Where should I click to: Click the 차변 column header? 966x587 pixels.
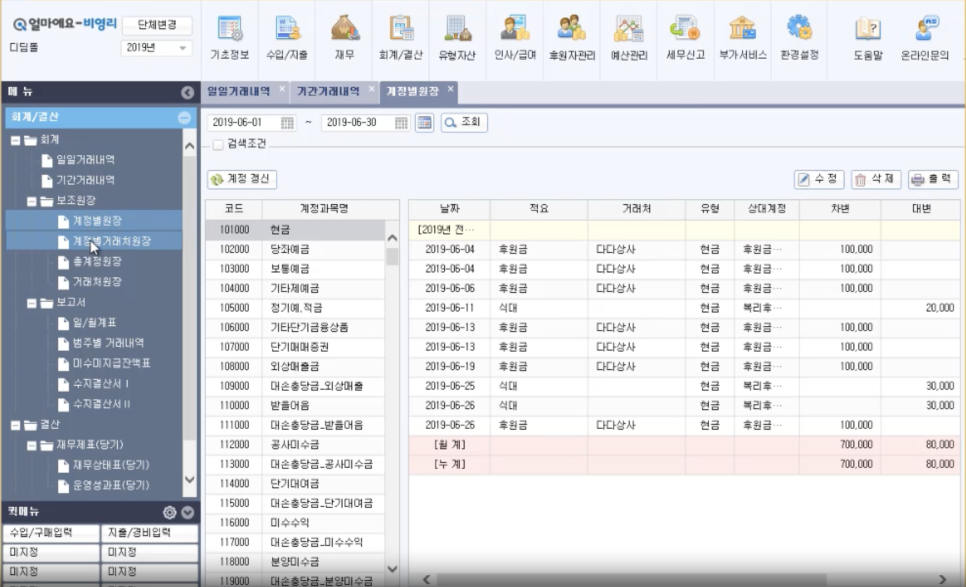point(840,209)
